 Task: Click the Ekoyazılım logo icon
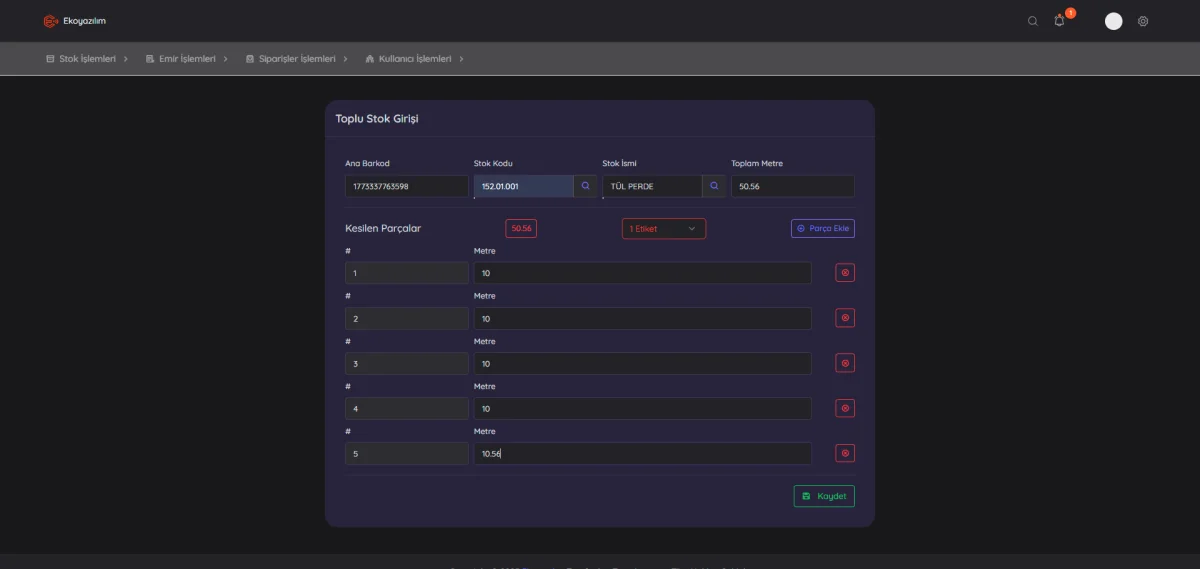(x=51, y=21)
